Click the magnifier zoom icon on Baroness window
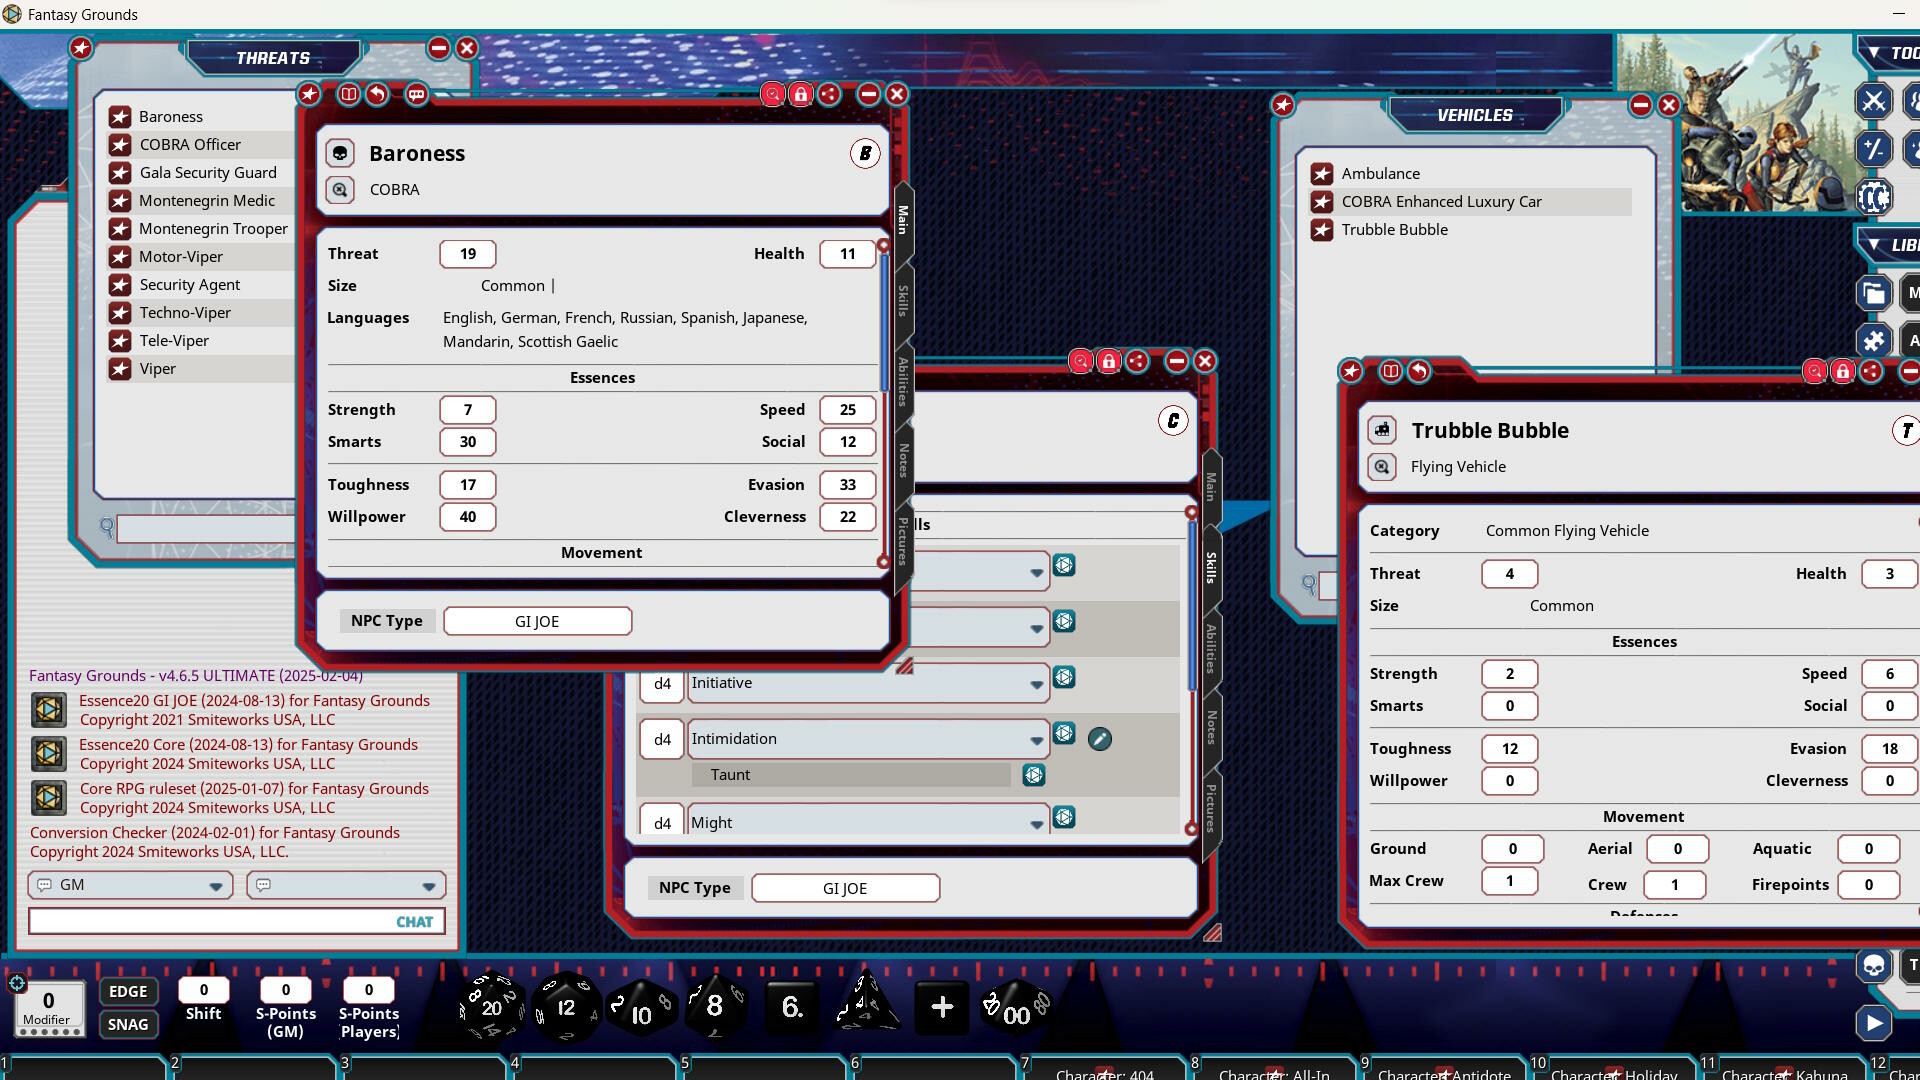1920x1080 pixels. (773, 94)
